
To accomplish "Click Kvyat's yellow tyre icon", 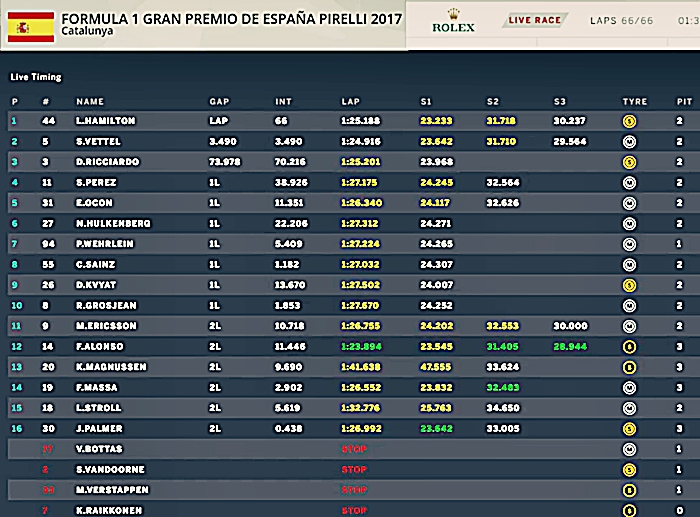I will [x=630, y=284].
